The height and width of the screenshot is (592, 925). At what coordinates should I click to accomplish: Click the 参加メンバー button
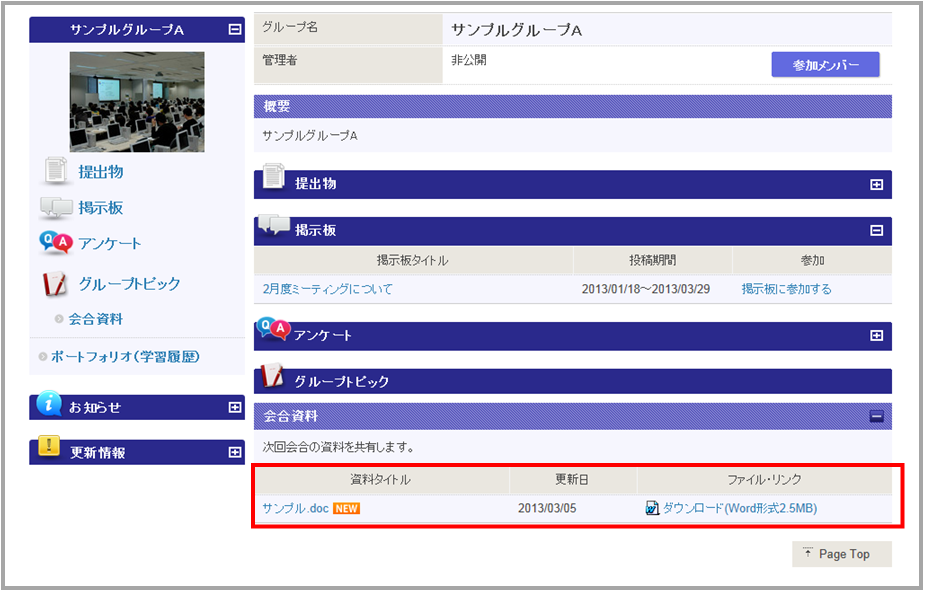pyautogui.click(x=825, y=65)
